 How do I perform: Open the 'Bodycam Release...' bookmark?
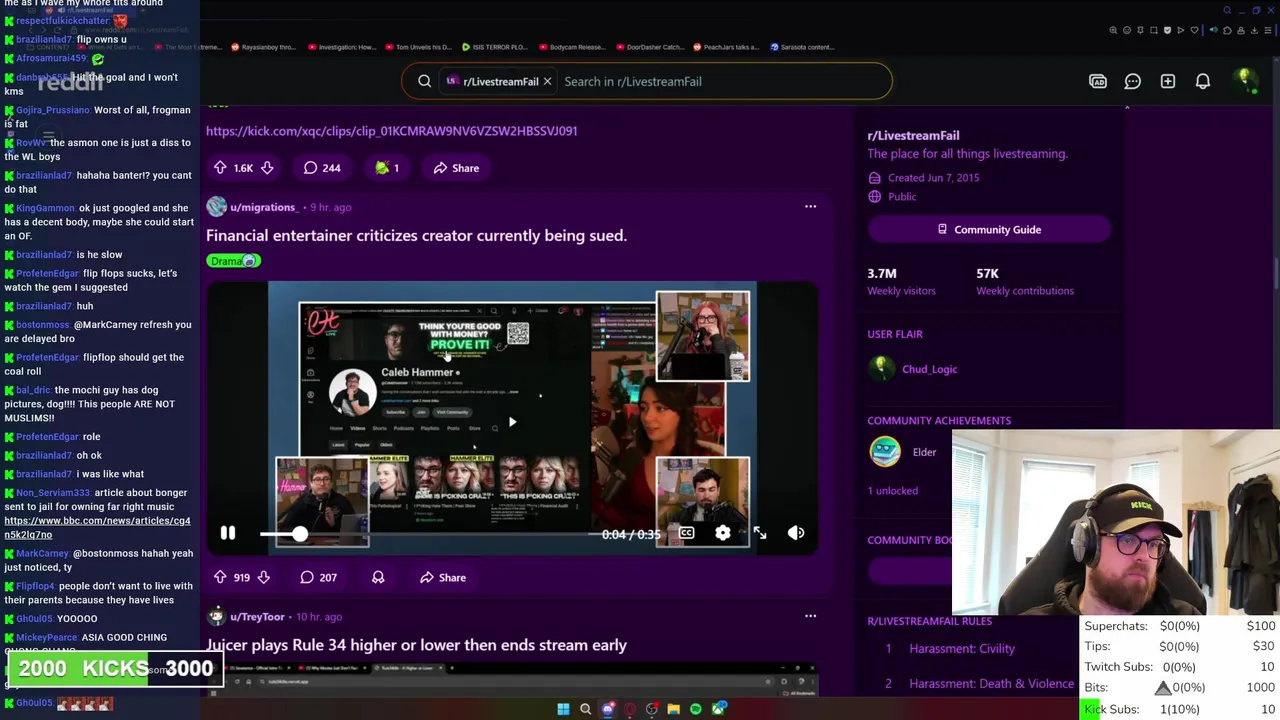coord(571,47)
